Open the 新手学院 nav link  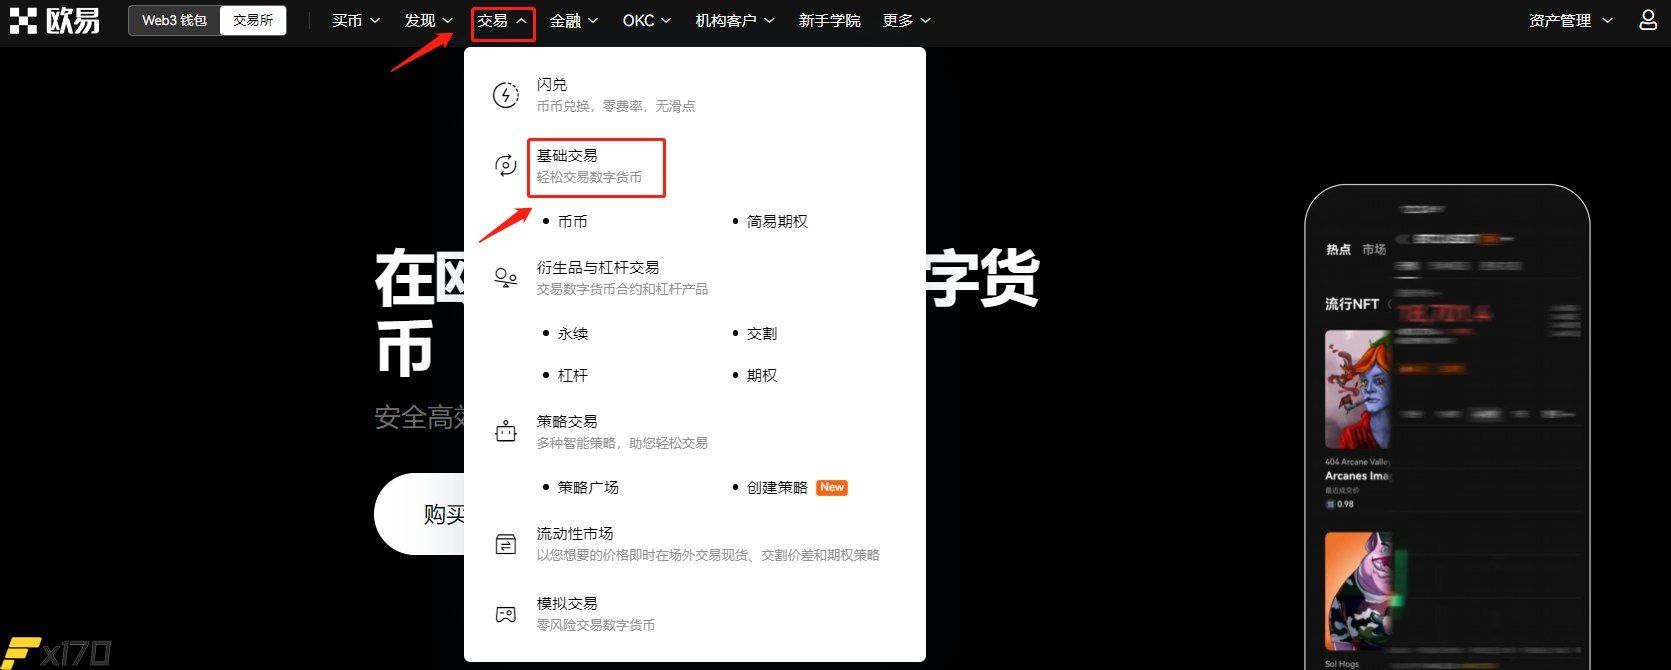[829, 20]
